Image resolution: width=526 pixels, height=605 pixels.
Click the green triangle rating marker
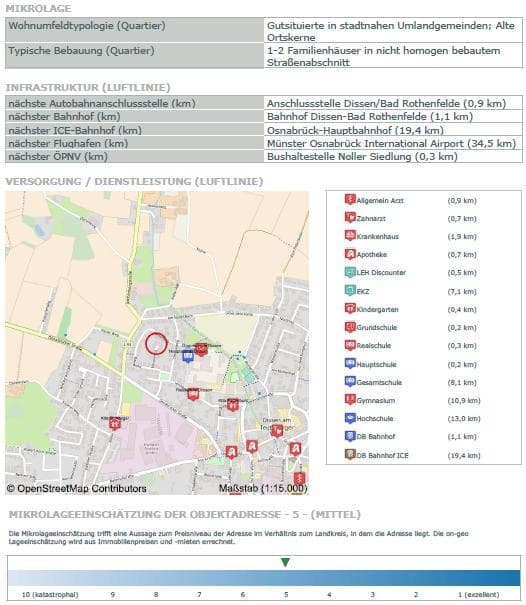click(x=285, y=562)
